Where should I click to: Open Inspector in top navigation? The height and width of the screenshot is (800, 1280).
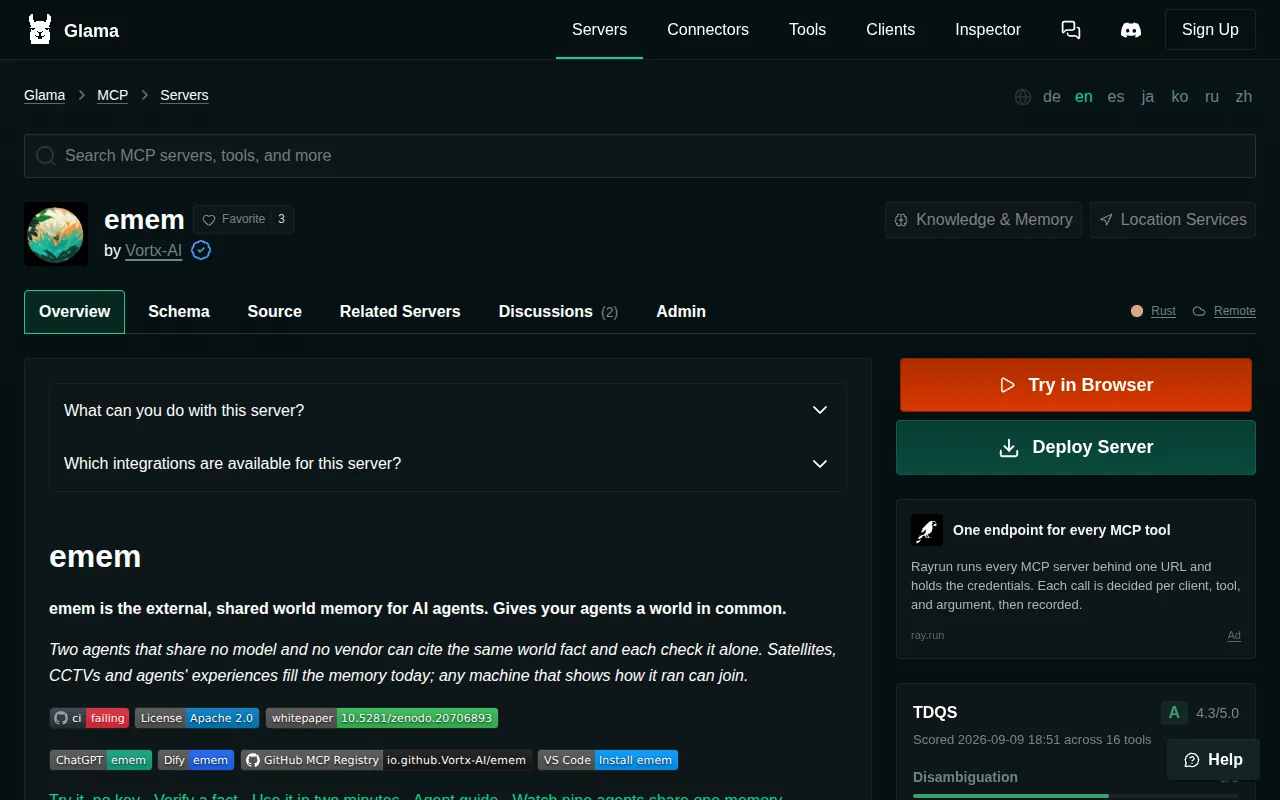click(x=988, y=30)
